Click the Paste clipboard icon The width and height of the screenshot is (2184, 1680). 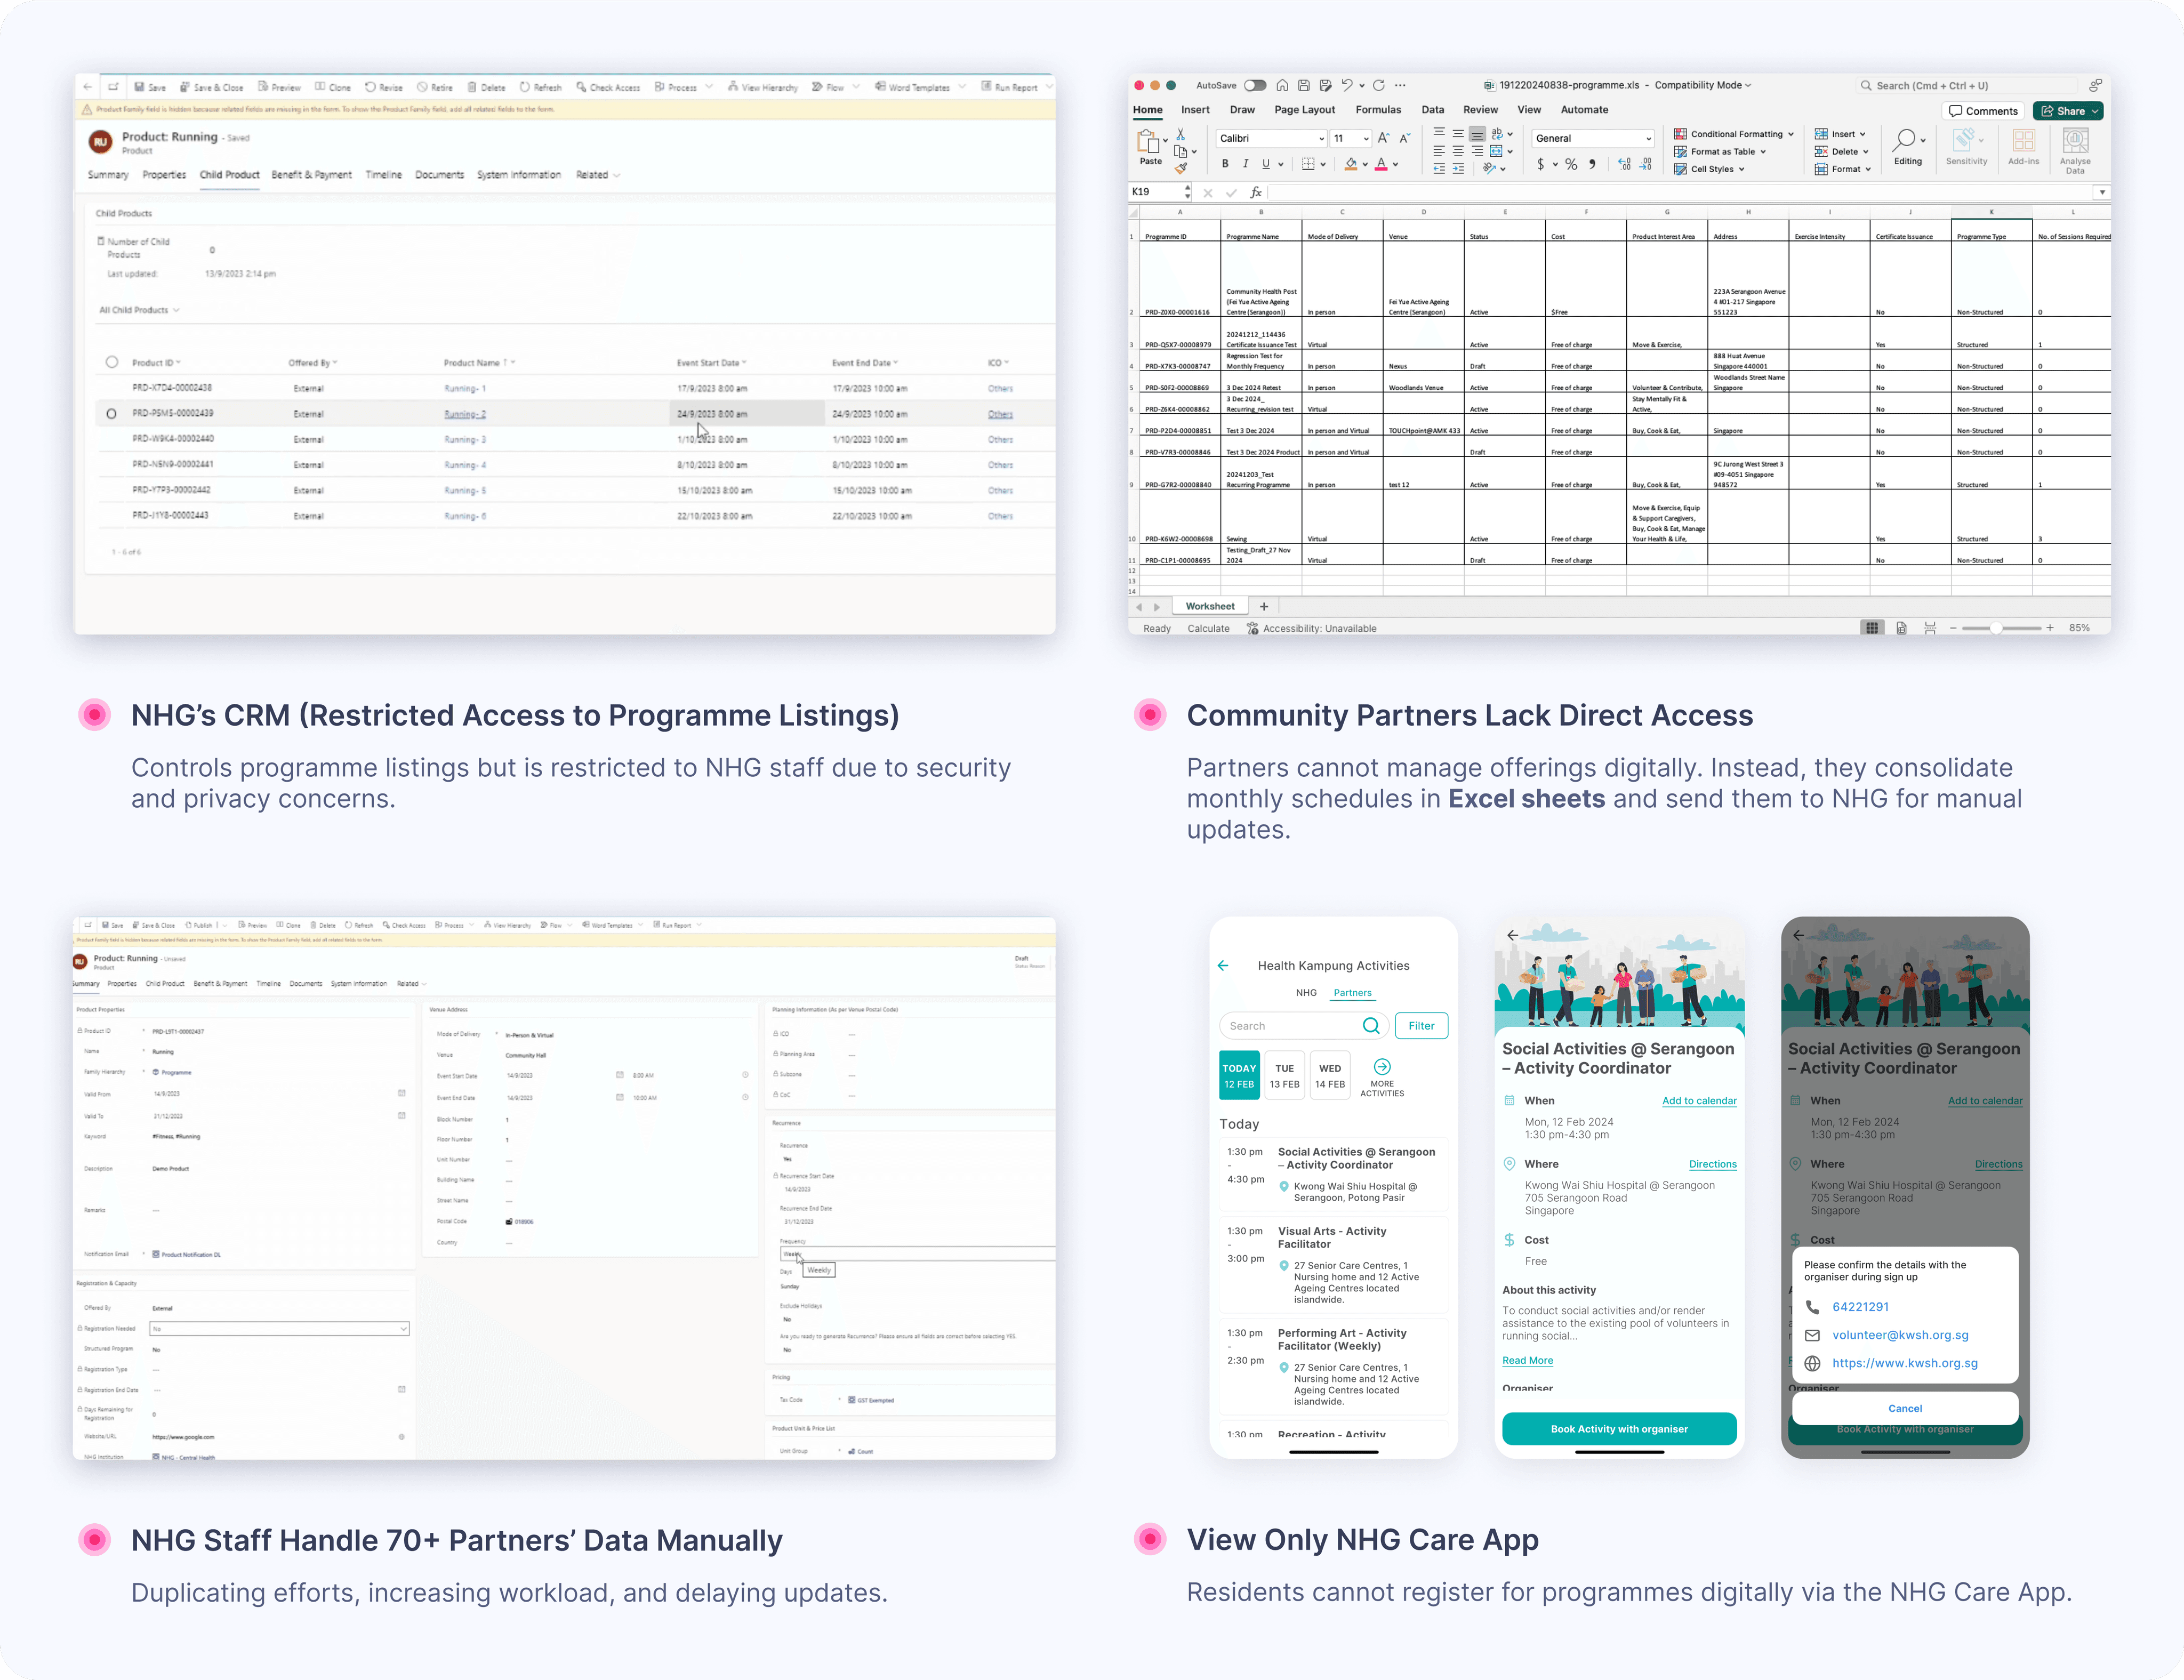[x=1148, y=141]
